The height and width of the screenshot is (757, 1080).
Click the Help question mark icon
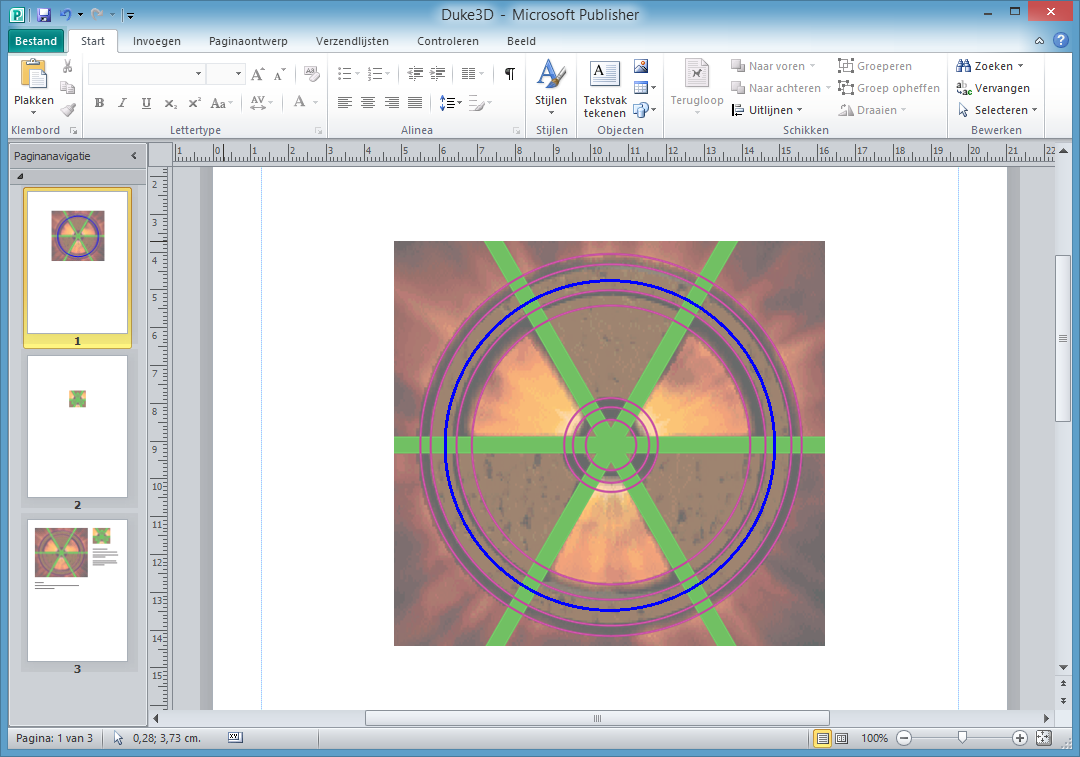1061,40
